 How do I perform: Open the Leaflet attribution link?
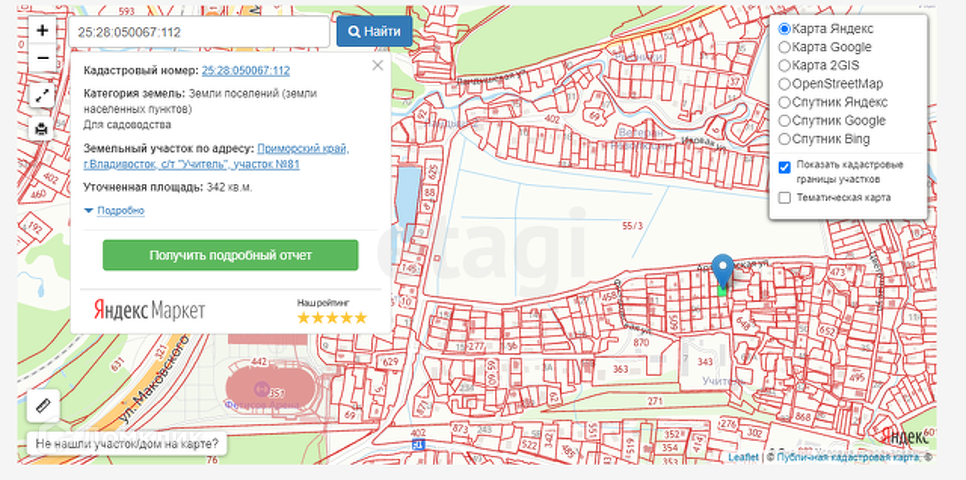(x=744, y=457)
